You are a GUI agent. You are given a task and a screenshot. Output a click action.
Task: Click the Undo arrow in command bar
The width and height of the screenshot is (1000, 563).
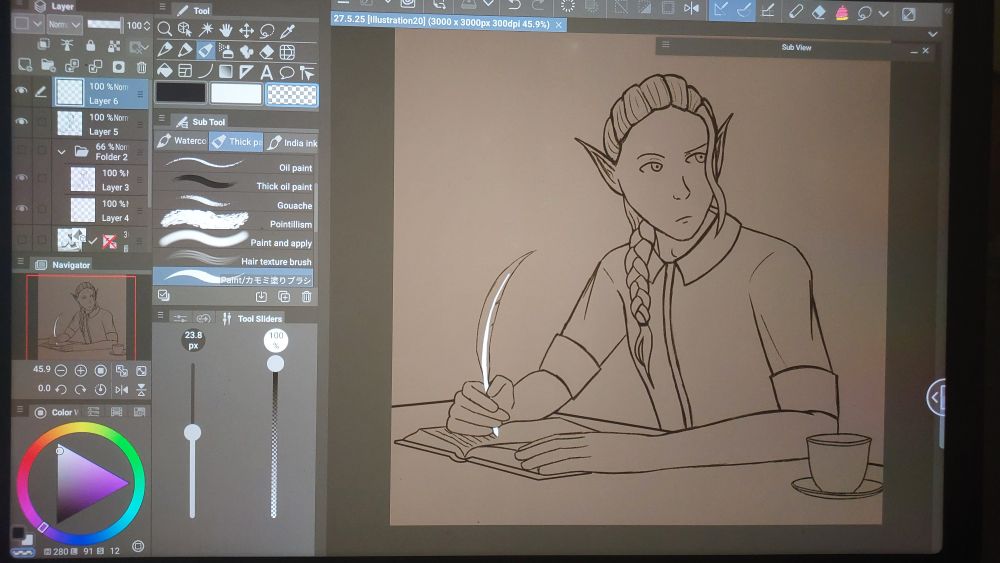(514, 5)
